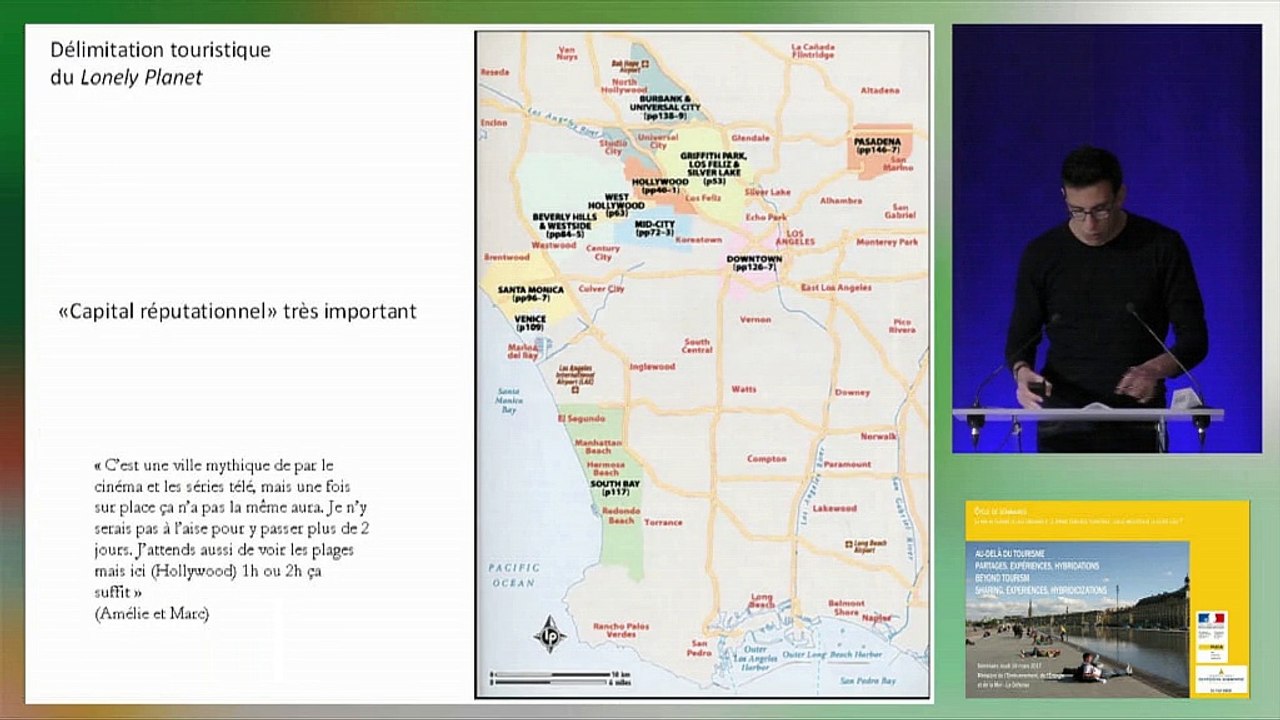Click the 'BEVERLY HILLS & WESTSIDE' map label
Image resolution: width=1280 pixels, height=720 pixels.
click(565, 224)
